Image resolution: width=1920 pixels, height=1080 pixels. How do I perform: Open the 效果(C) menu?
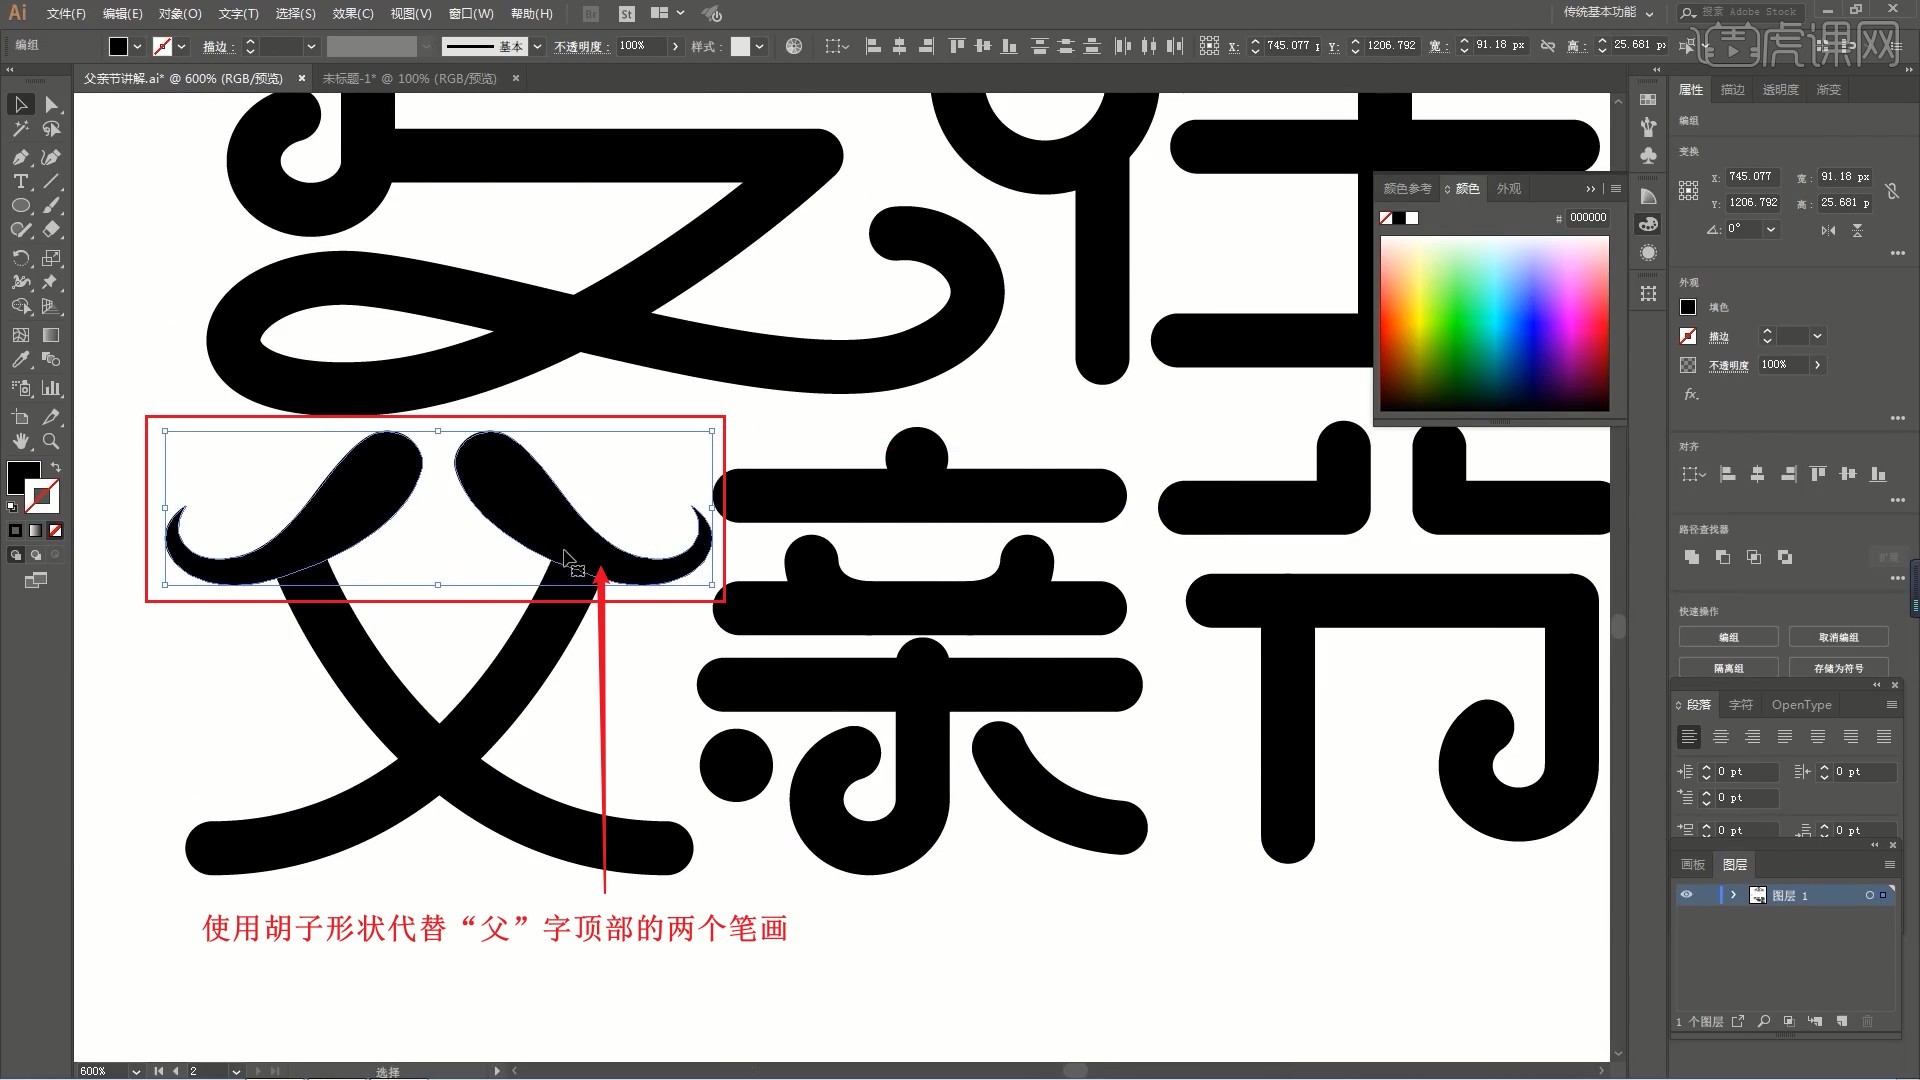pos(348,13)
